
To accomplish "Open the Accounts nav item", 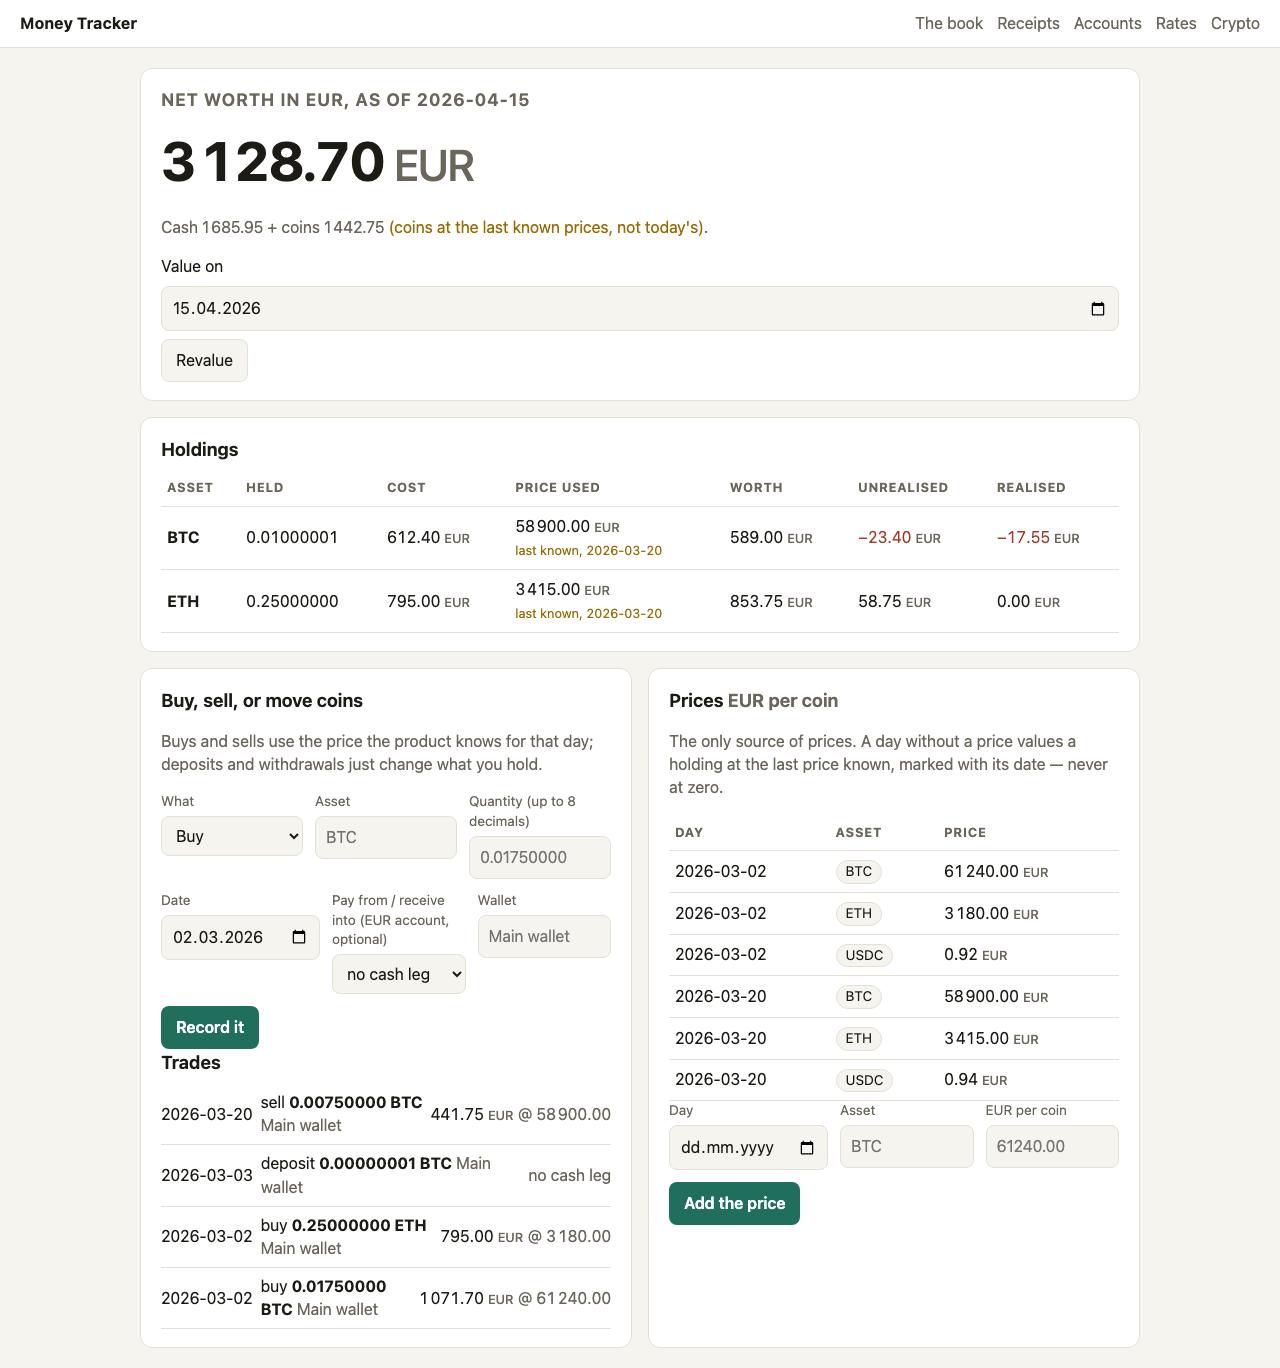I will coord(1107,23).
